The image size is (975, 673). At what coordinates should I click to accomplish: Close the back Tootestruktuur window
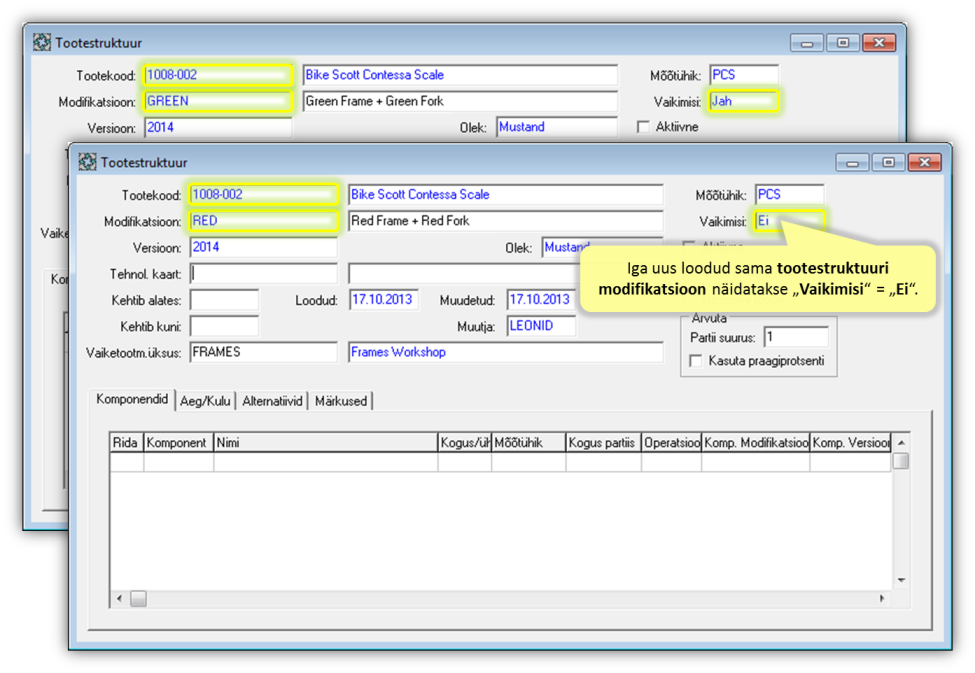click(879, 42)
